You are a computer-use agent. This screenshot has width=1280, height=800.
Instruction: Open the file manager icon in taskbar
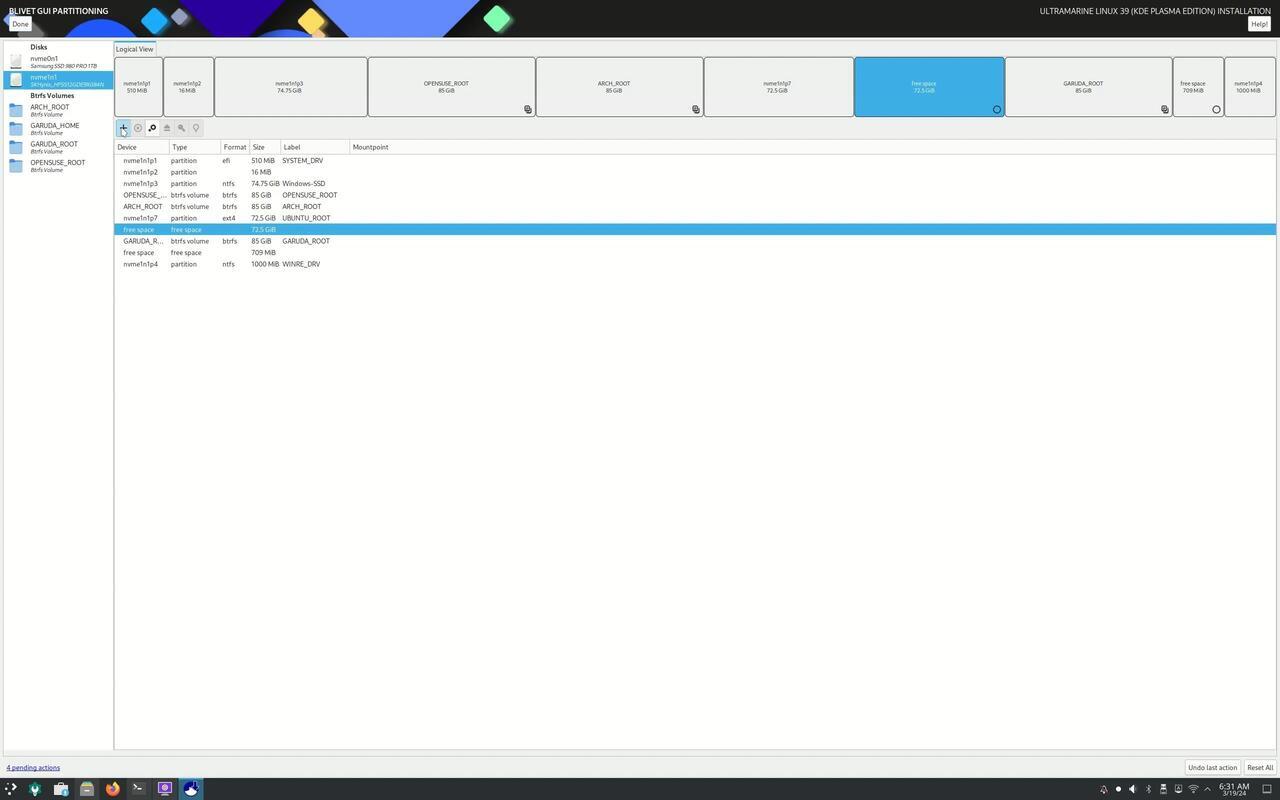coord(86,789)
